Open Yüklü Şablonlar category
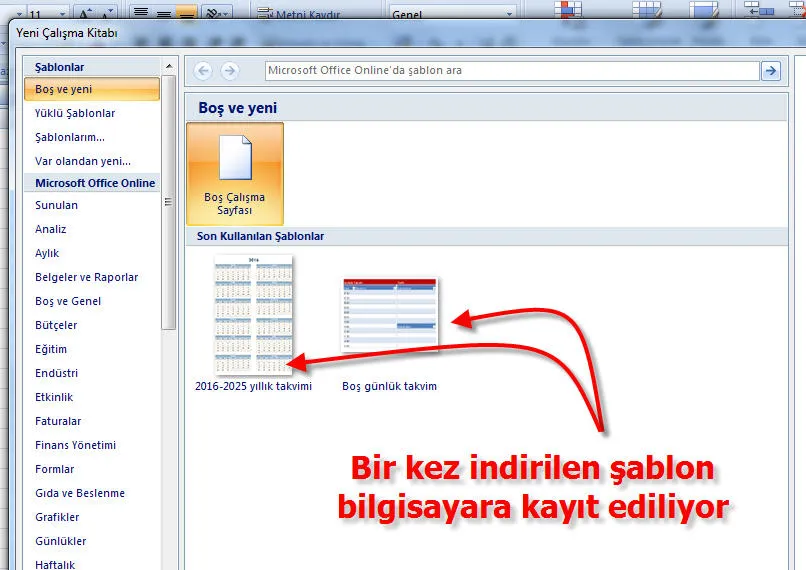This screenshot has height=570, width=806. point(75,113)
